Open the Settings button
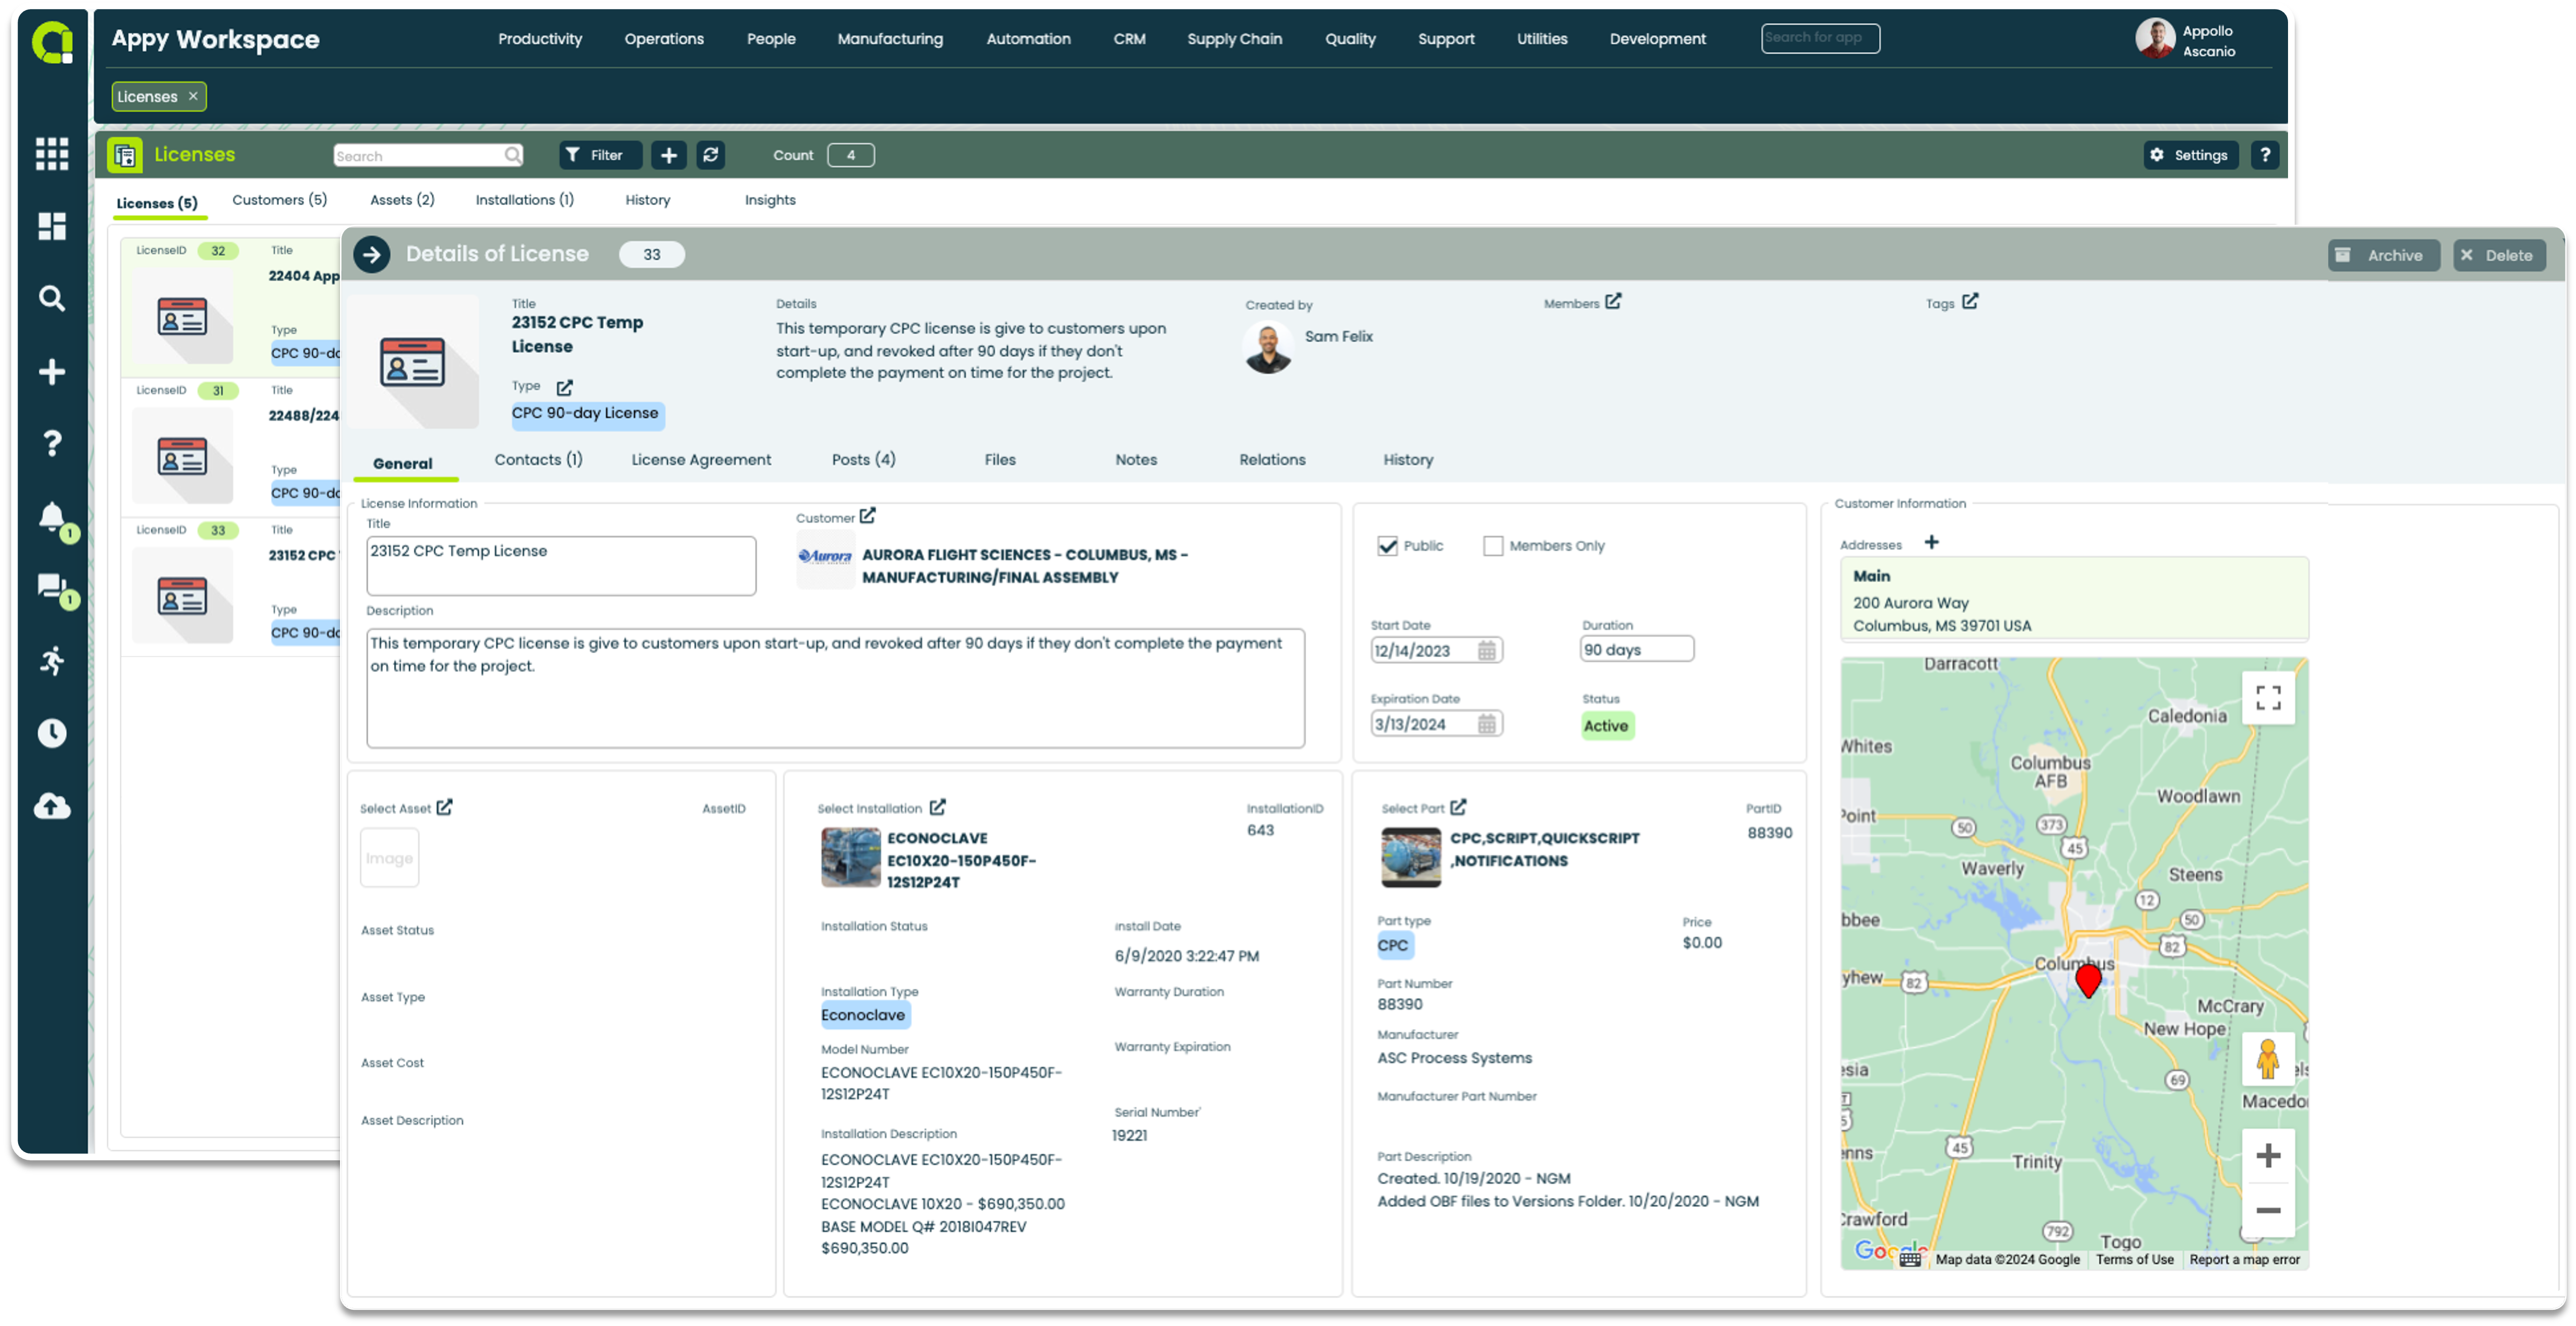 coord(2190,155)
